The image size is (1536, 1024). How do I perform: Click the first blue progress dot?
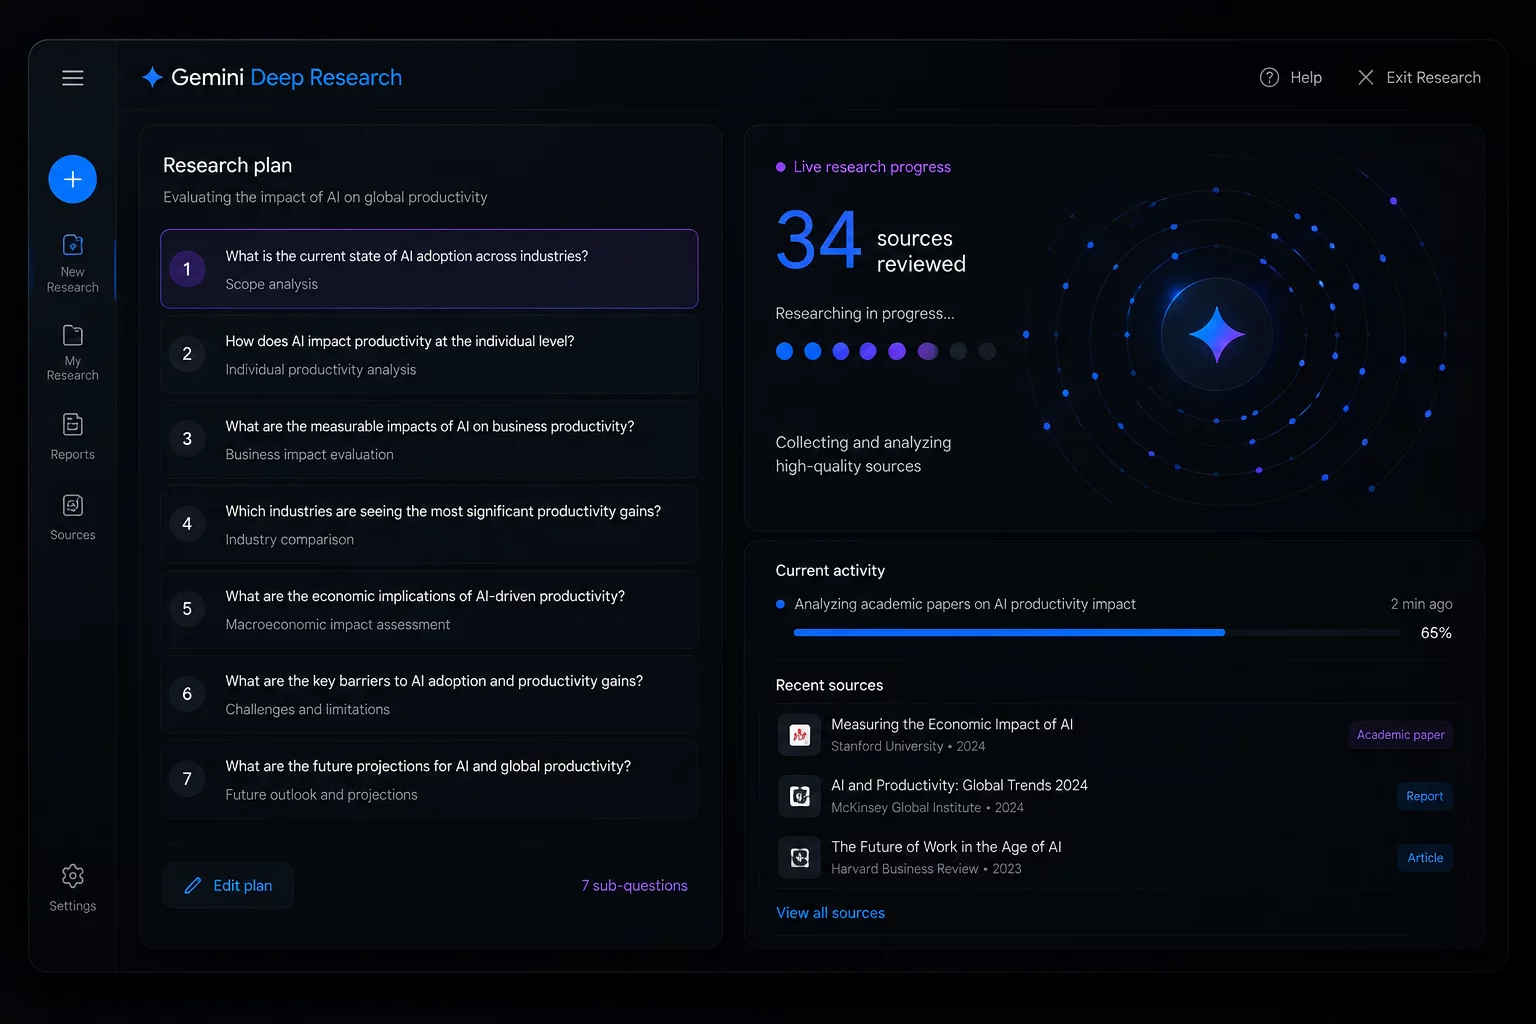784,351
